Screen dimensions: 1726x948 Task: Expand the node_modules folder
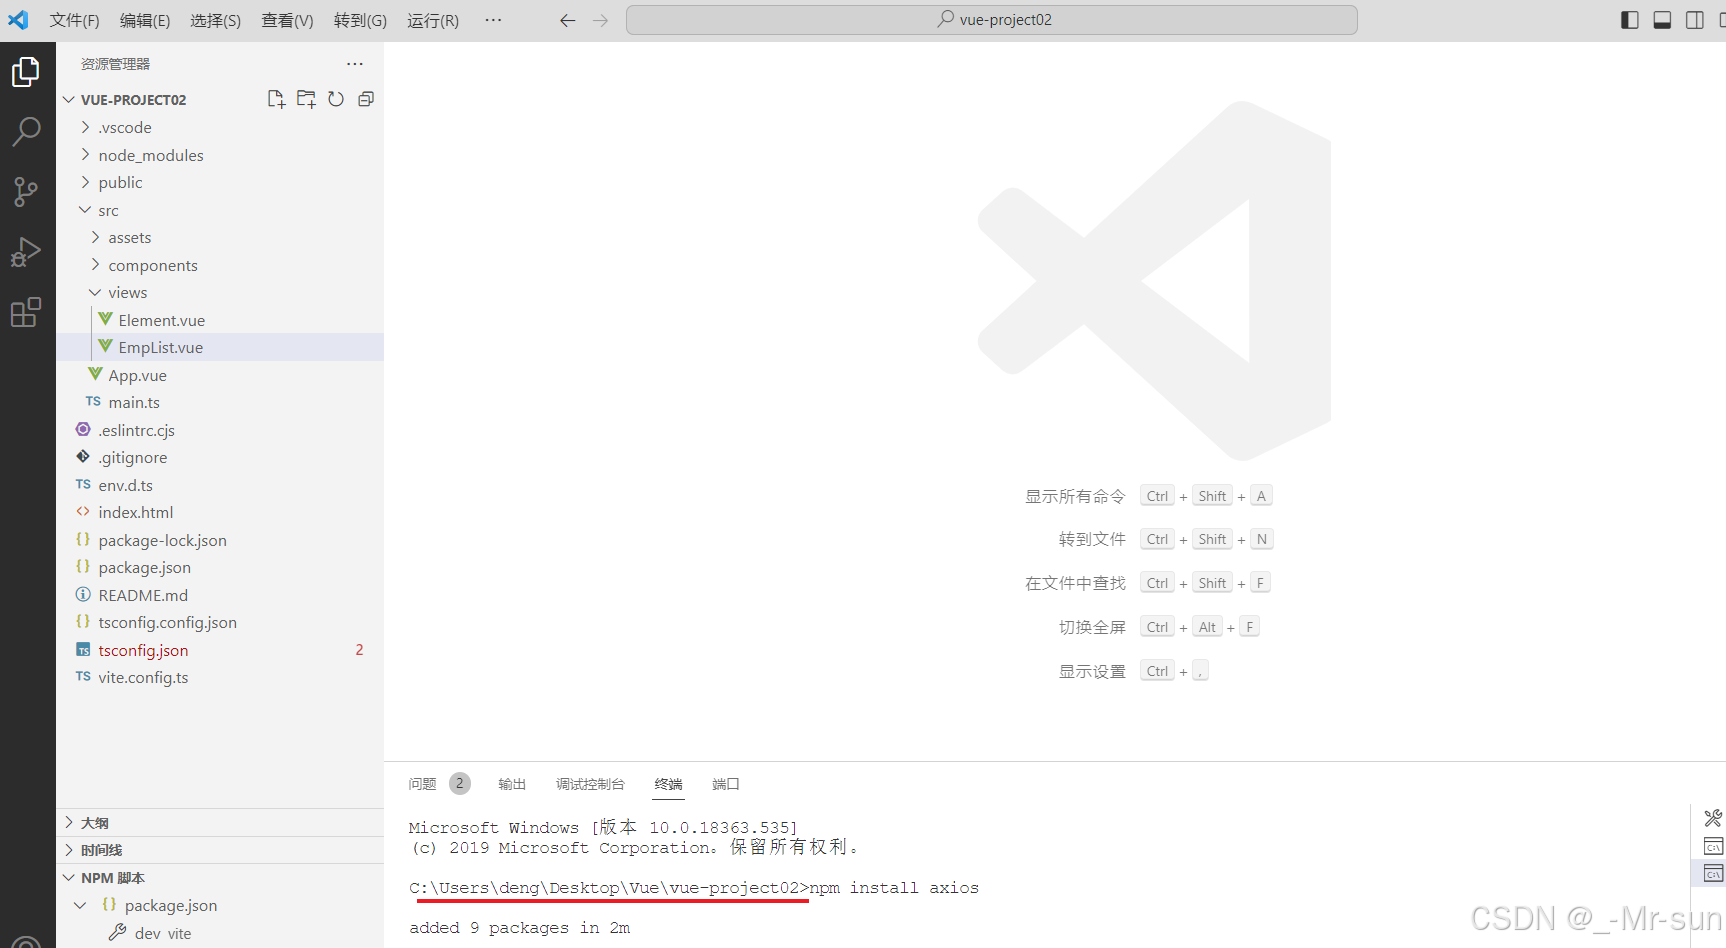tap(220, 155)
